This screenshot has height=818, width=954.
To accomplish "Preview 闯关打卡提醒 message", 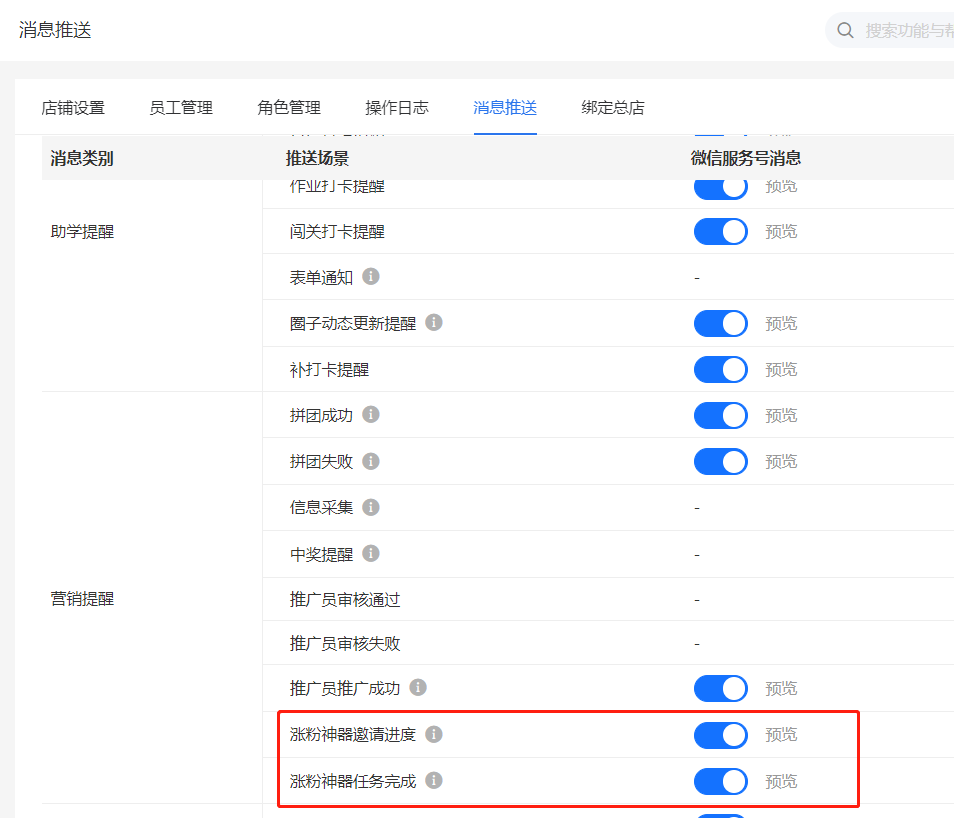I will tap(781, 232).
